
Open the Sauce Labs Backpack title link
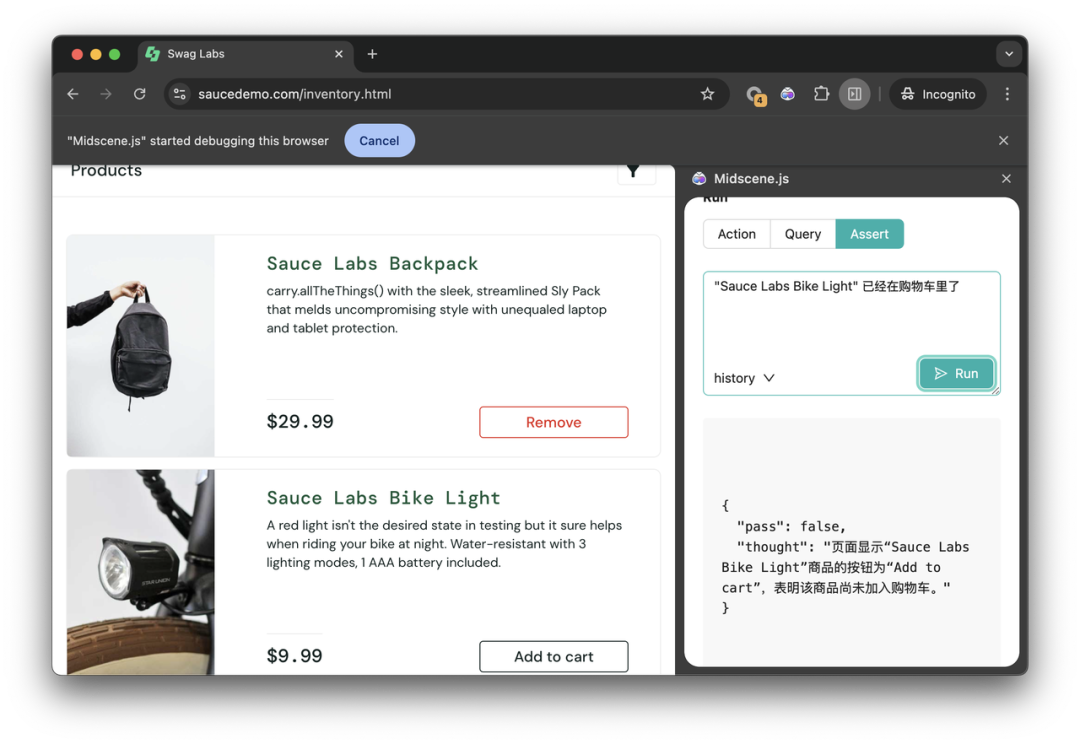point(372,264)
